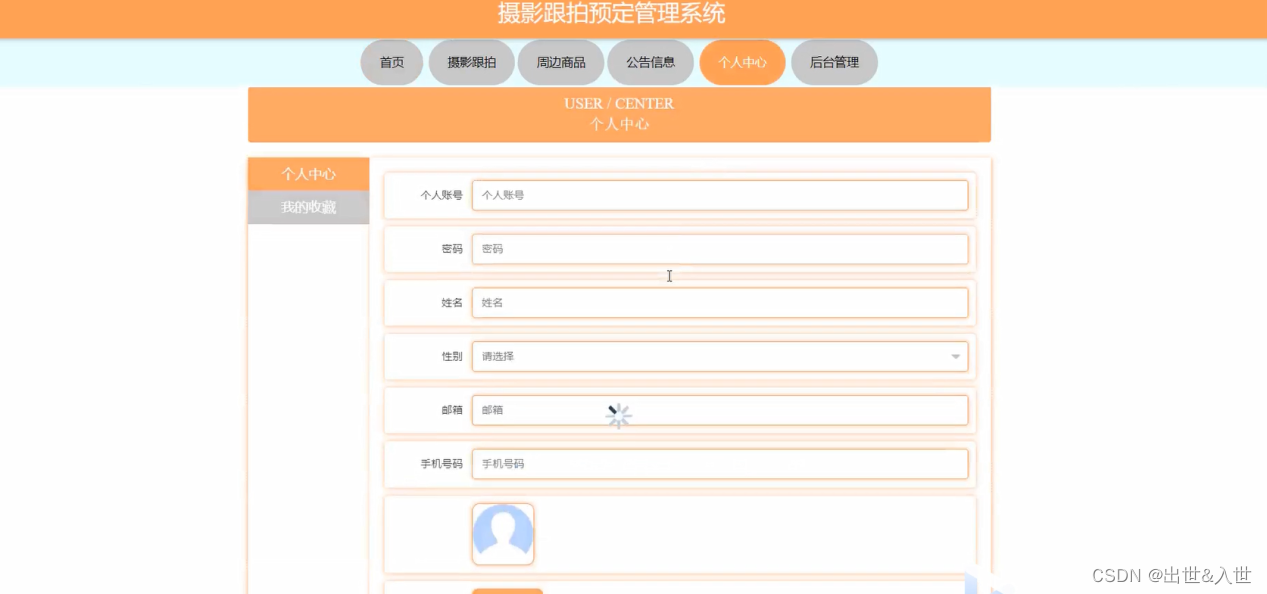This screenshot has height=594, width=1267.
Task: Click the 密码 field label
Action: 452,249
